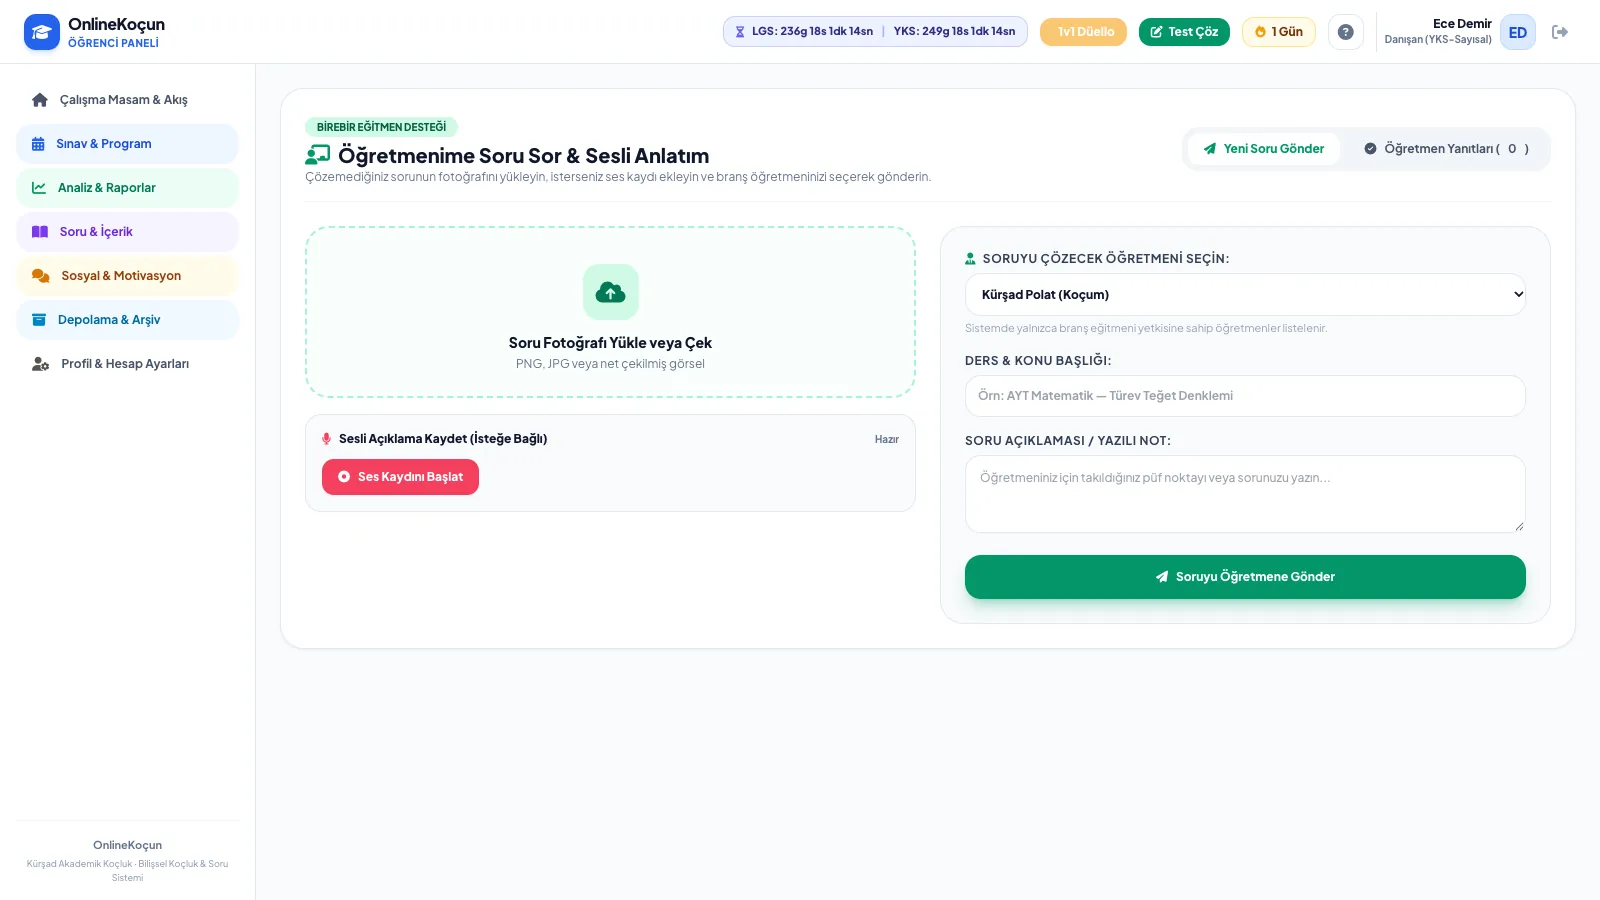This screenshot has height=900, width=1600.
Task: Open Sınav & Program menu item
Action: click(x=127, y=144)
